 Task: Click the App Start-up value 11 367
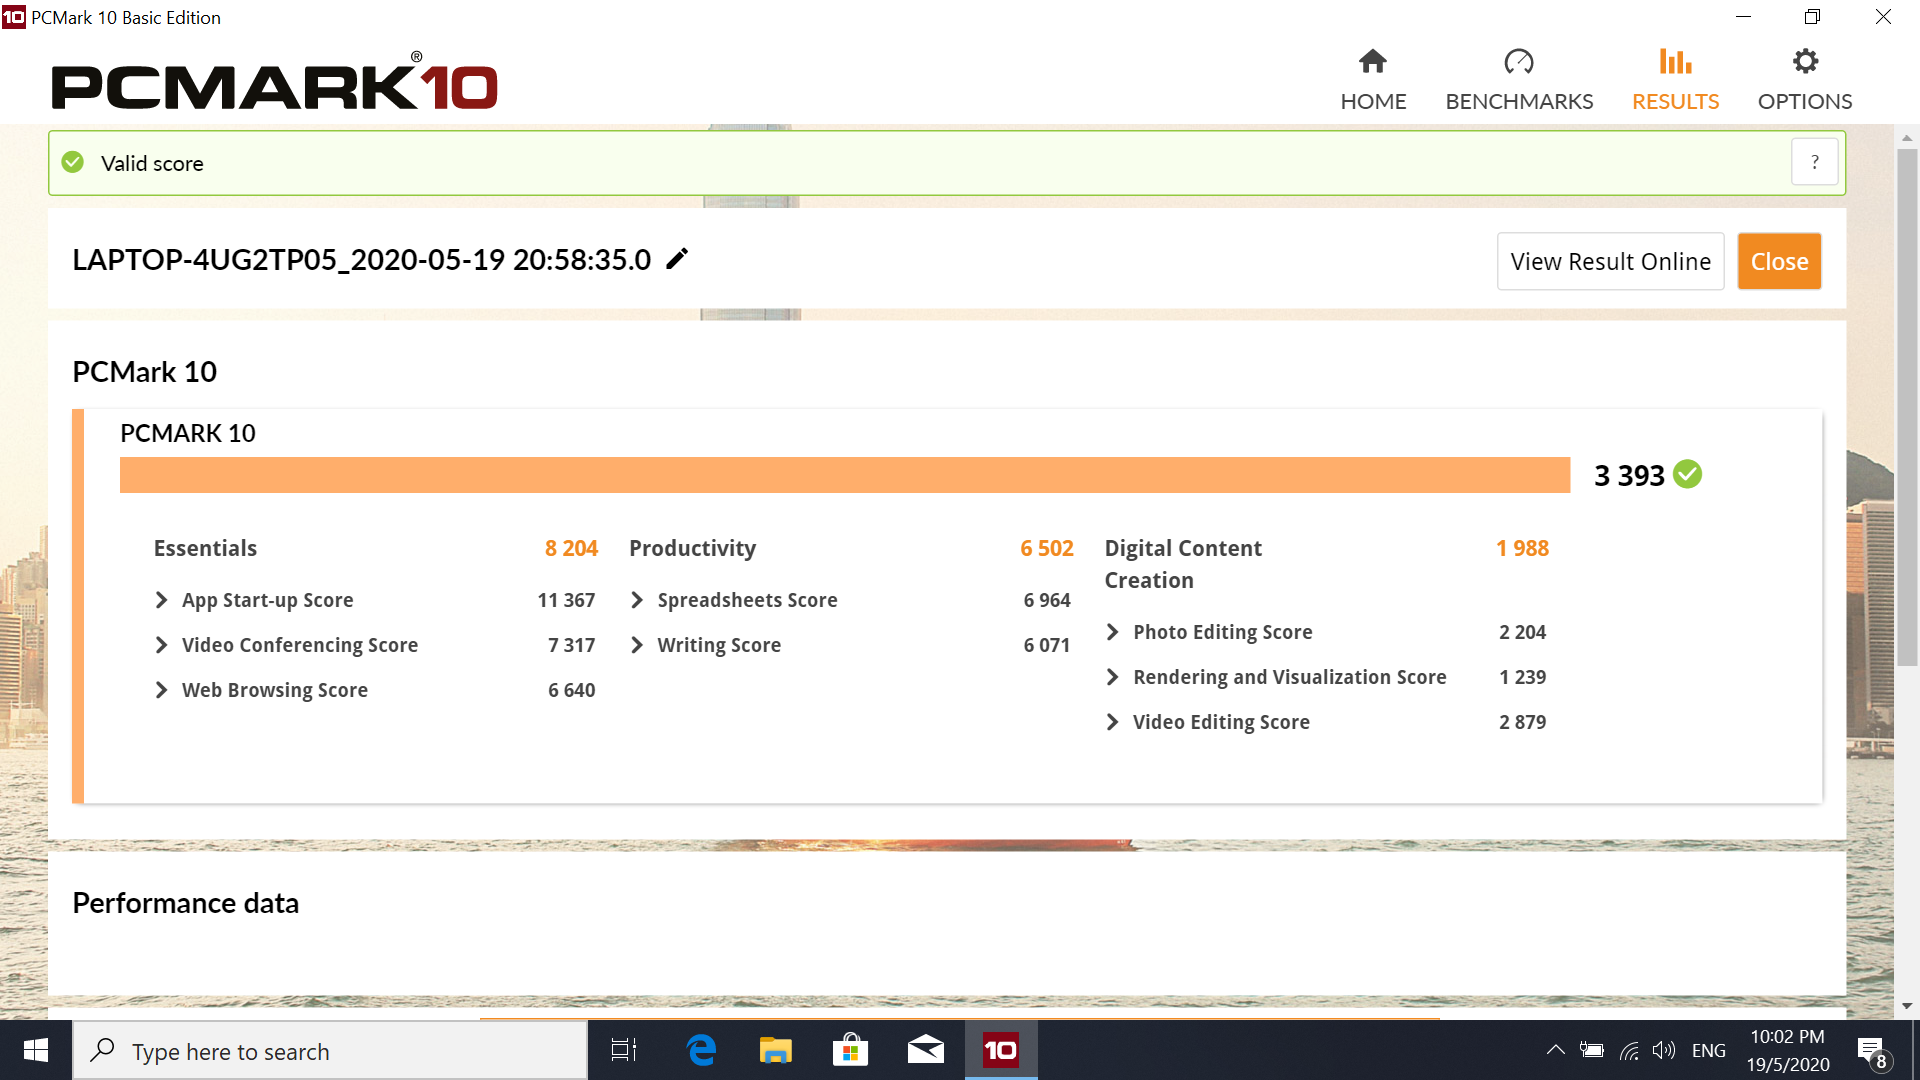click(566, 600)
